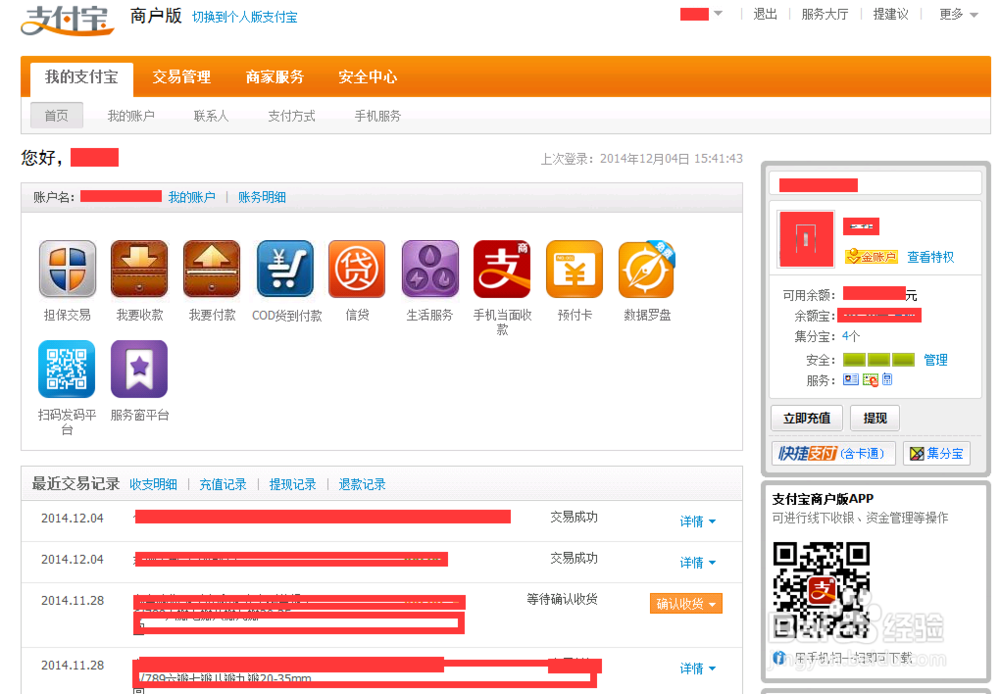Open the 担保交易 service icon
Image resolution: width=1000 pixels, height=694 pixels.
tap(66, 268)
